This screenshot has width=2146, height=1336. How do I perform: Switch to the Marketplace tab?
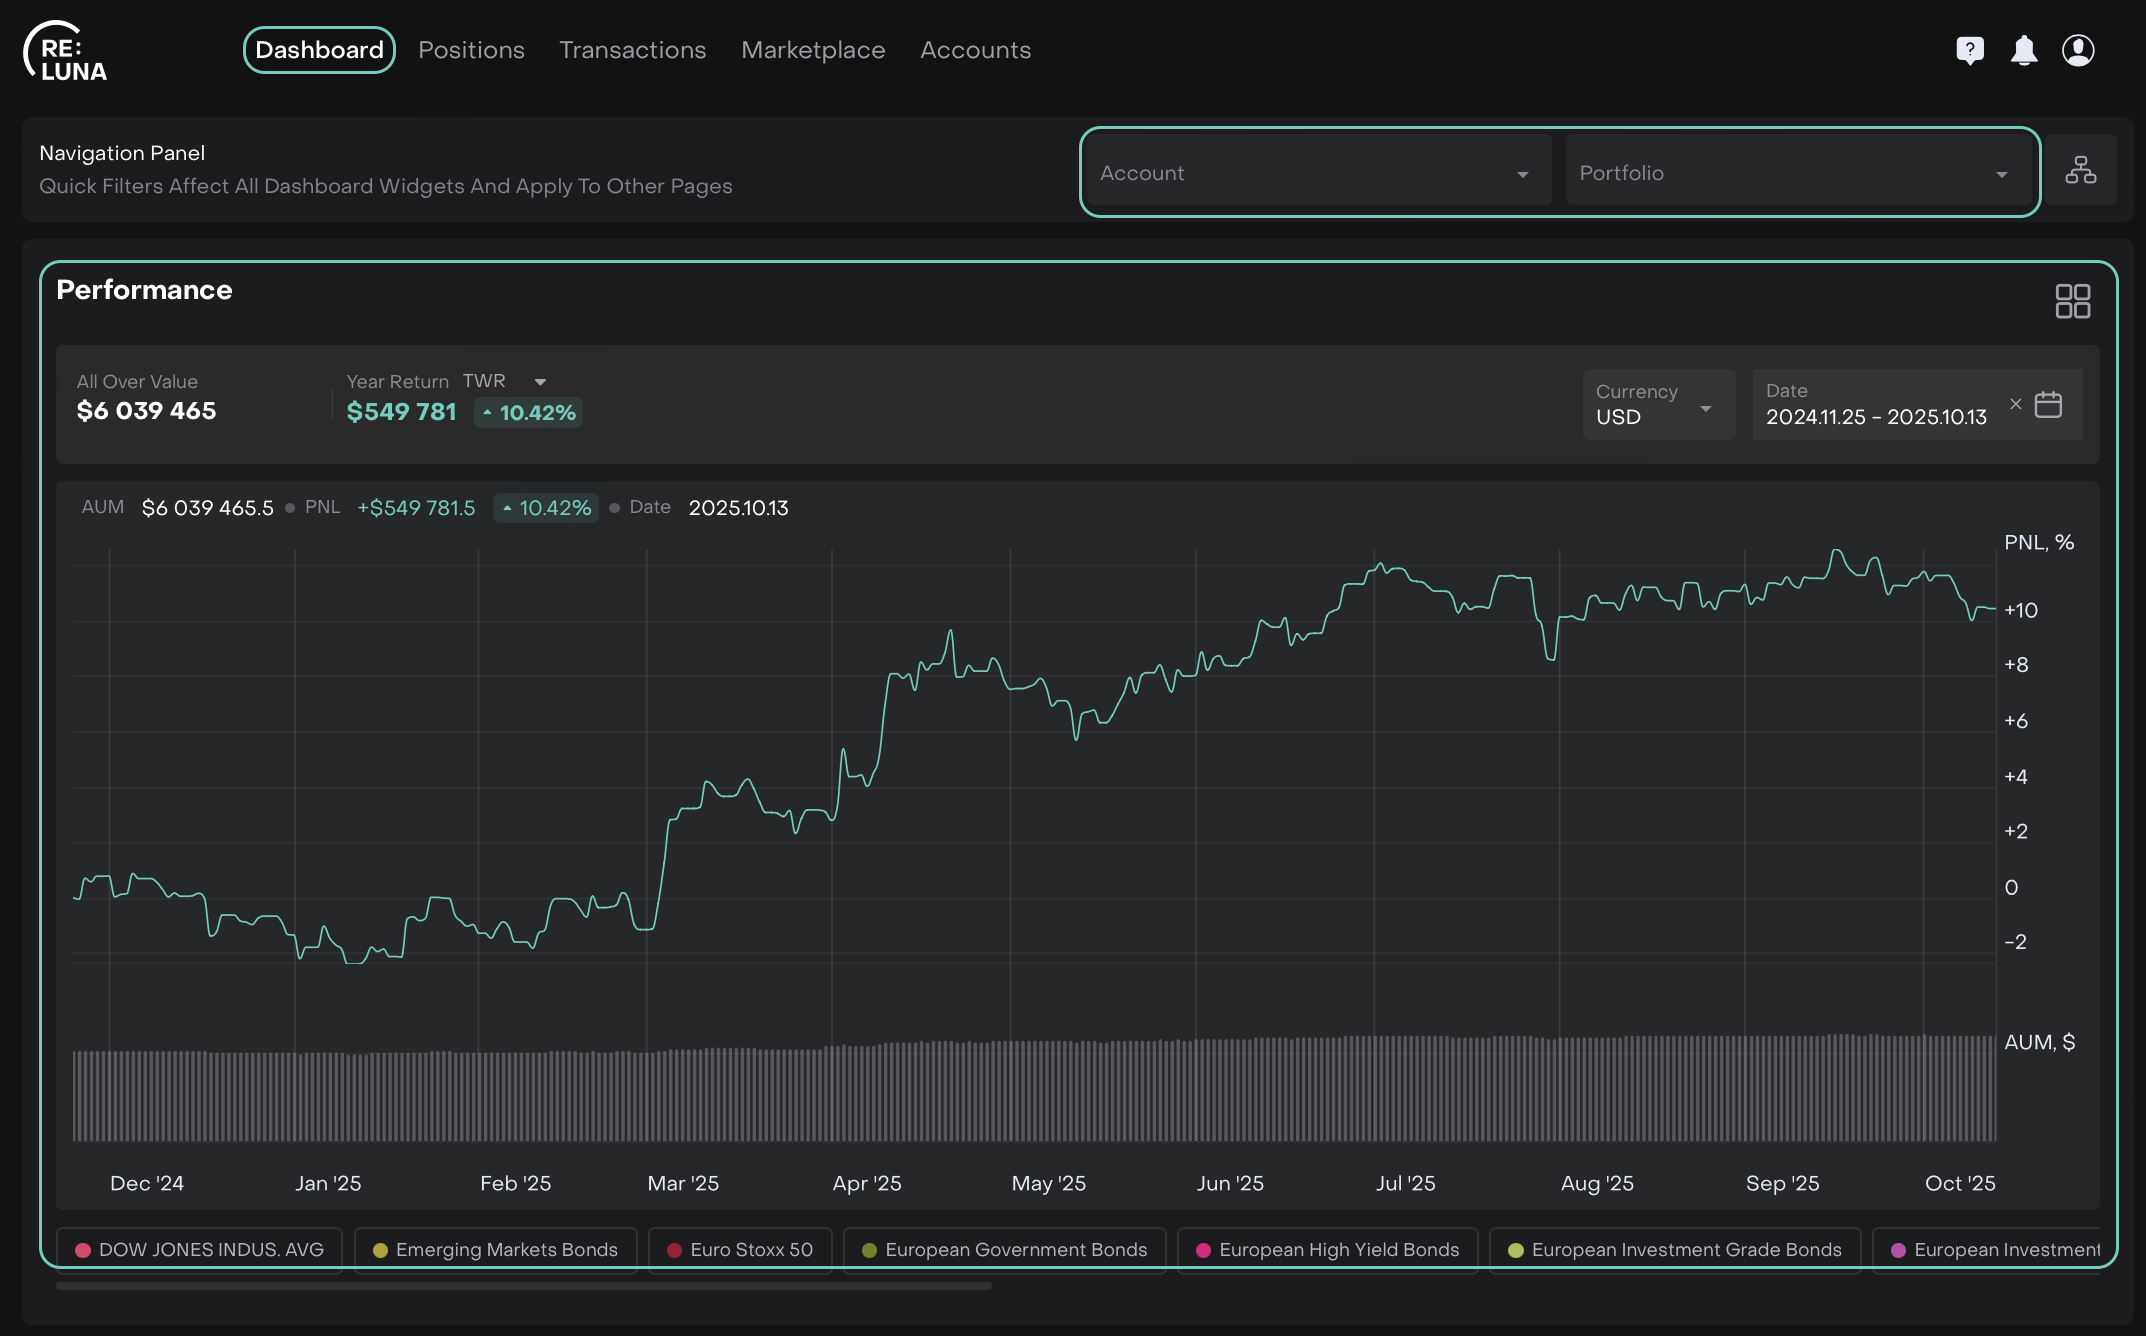813,50
